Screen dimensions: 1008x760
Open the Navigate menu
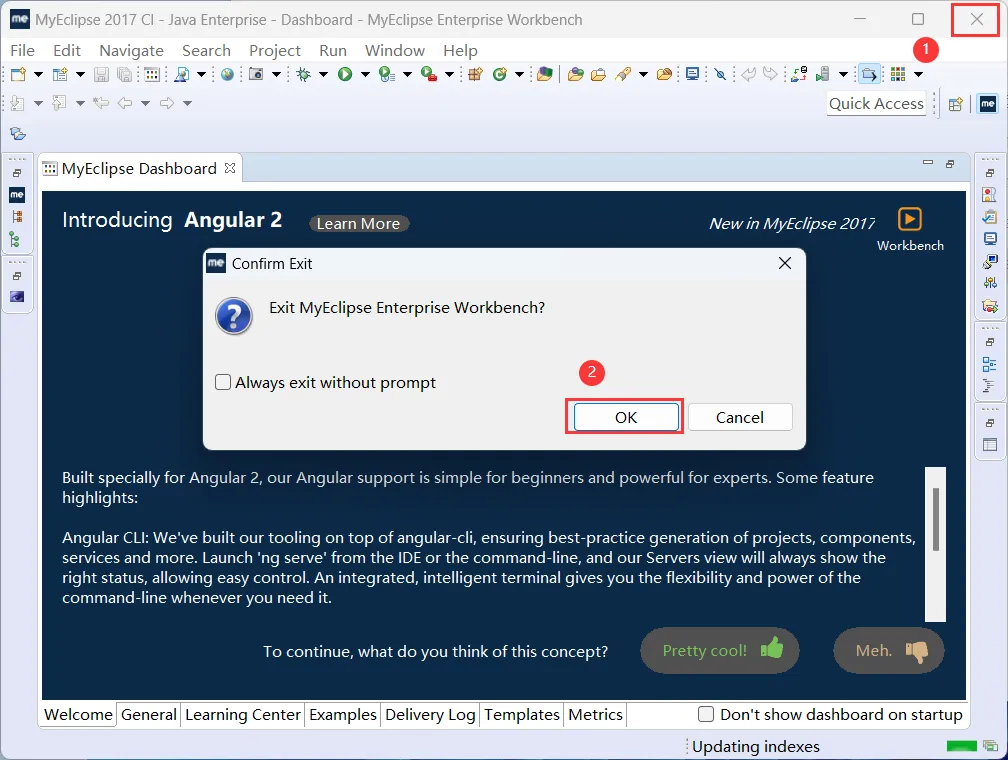pos(131,51)
